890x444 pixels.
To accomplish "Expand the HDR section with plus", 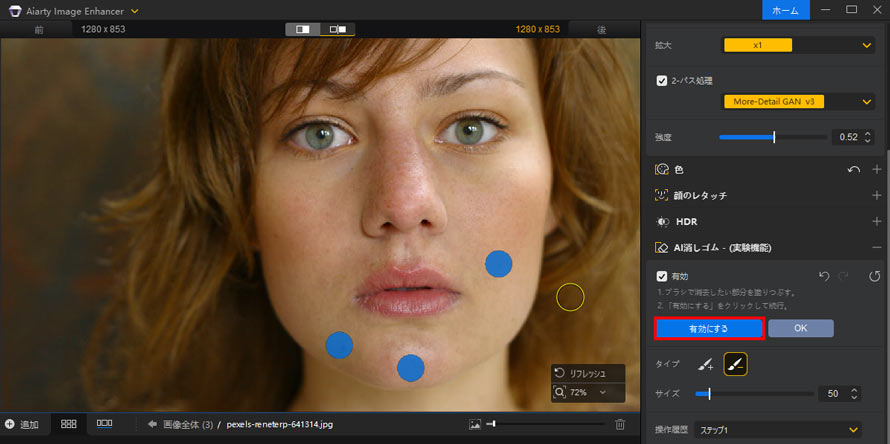I will coord(877,221).
